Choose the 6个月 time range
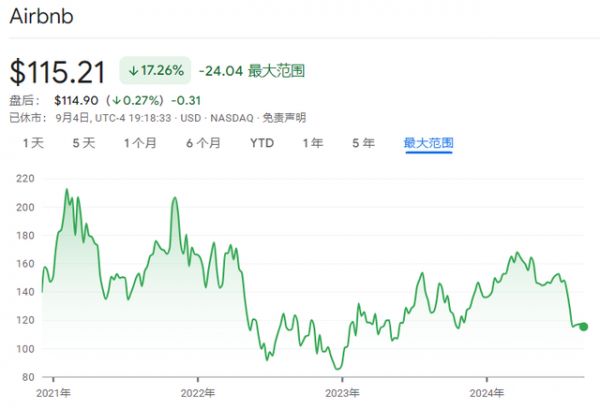The width and height of the screenshot is (600, 408). (x=202, y=143)
